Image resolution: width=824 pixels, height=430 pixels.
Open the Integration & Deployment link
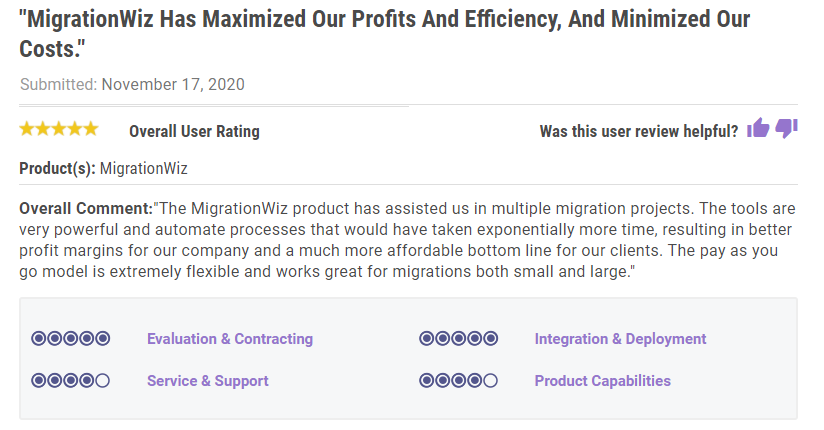pos(620,339)
